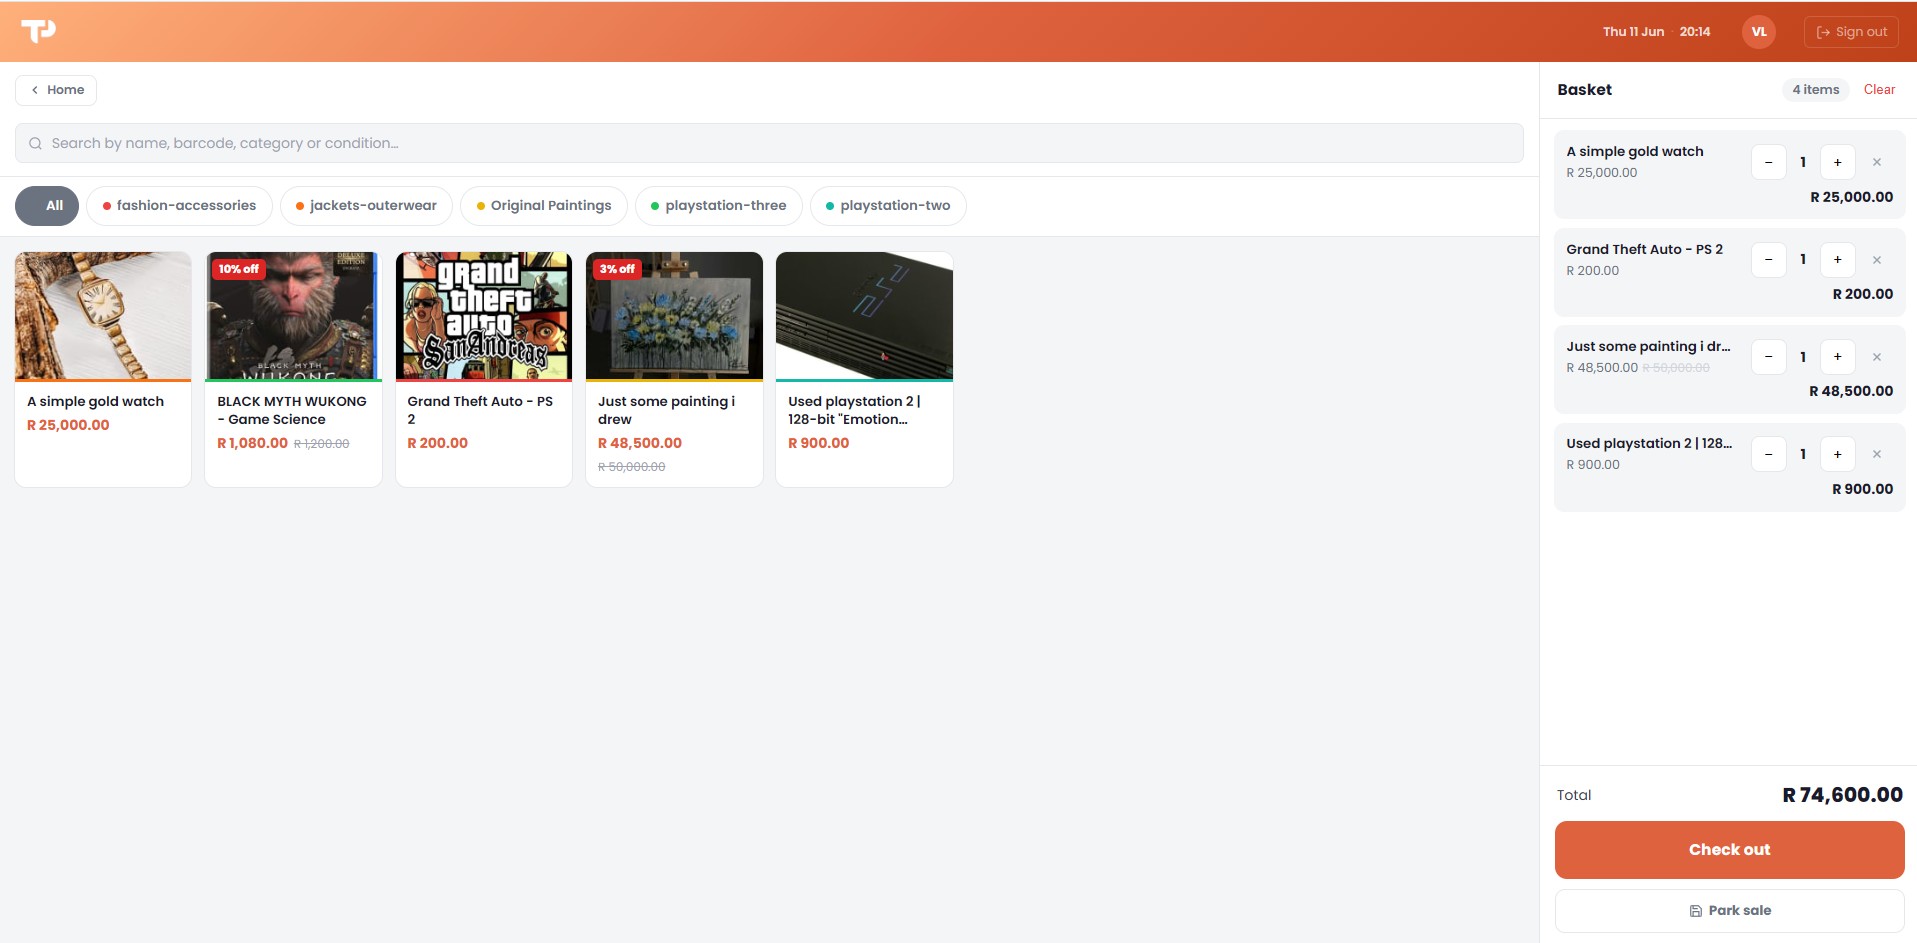This screenshot has height=943, width=1917.
Task: Open the VL user avatar
Action: point(1758,32)
